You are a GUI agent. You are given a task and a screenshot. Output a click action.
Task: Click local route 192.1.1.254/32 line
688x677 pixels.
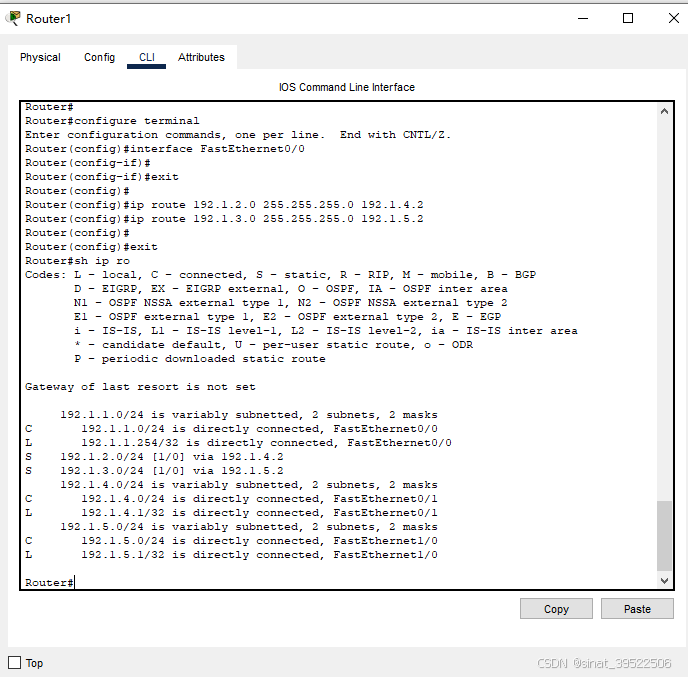tap(238, 443)
